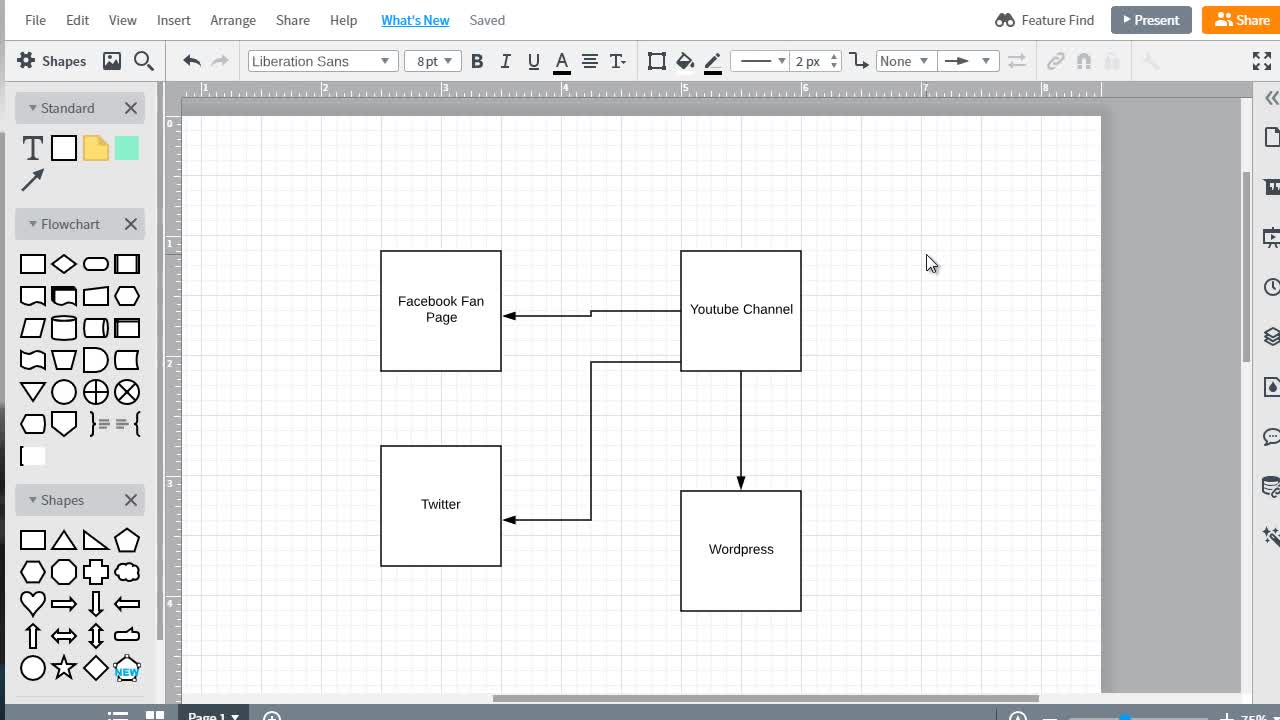The width and height of the screenshot is (1280, 720).
Task: Open the line color pencil picker
Action: tap(713, 62)
